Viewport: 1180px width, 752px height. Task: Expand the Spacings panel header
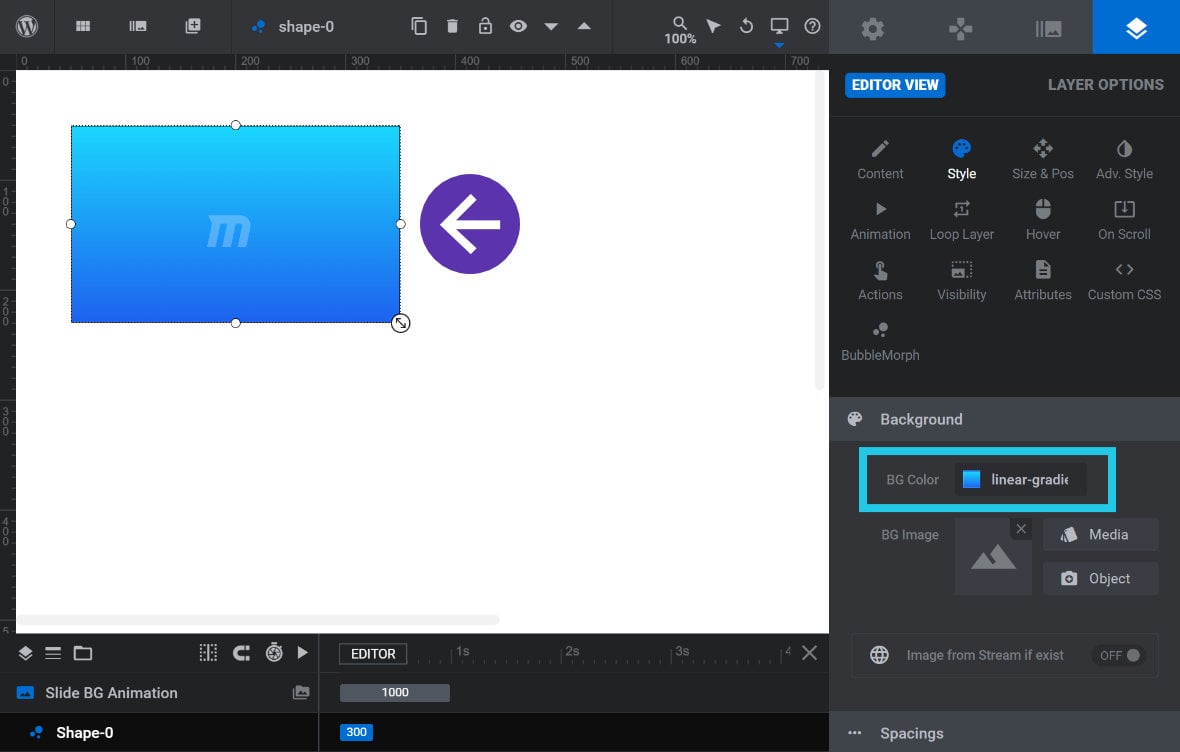click(x=1005, y=733)
